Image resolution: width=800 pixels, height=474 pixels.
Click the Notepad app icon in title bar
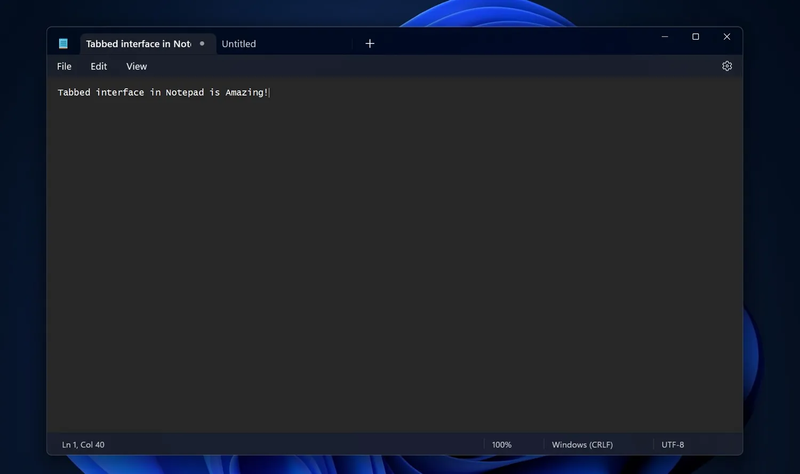pyautogui.click(x=63, y=44)
